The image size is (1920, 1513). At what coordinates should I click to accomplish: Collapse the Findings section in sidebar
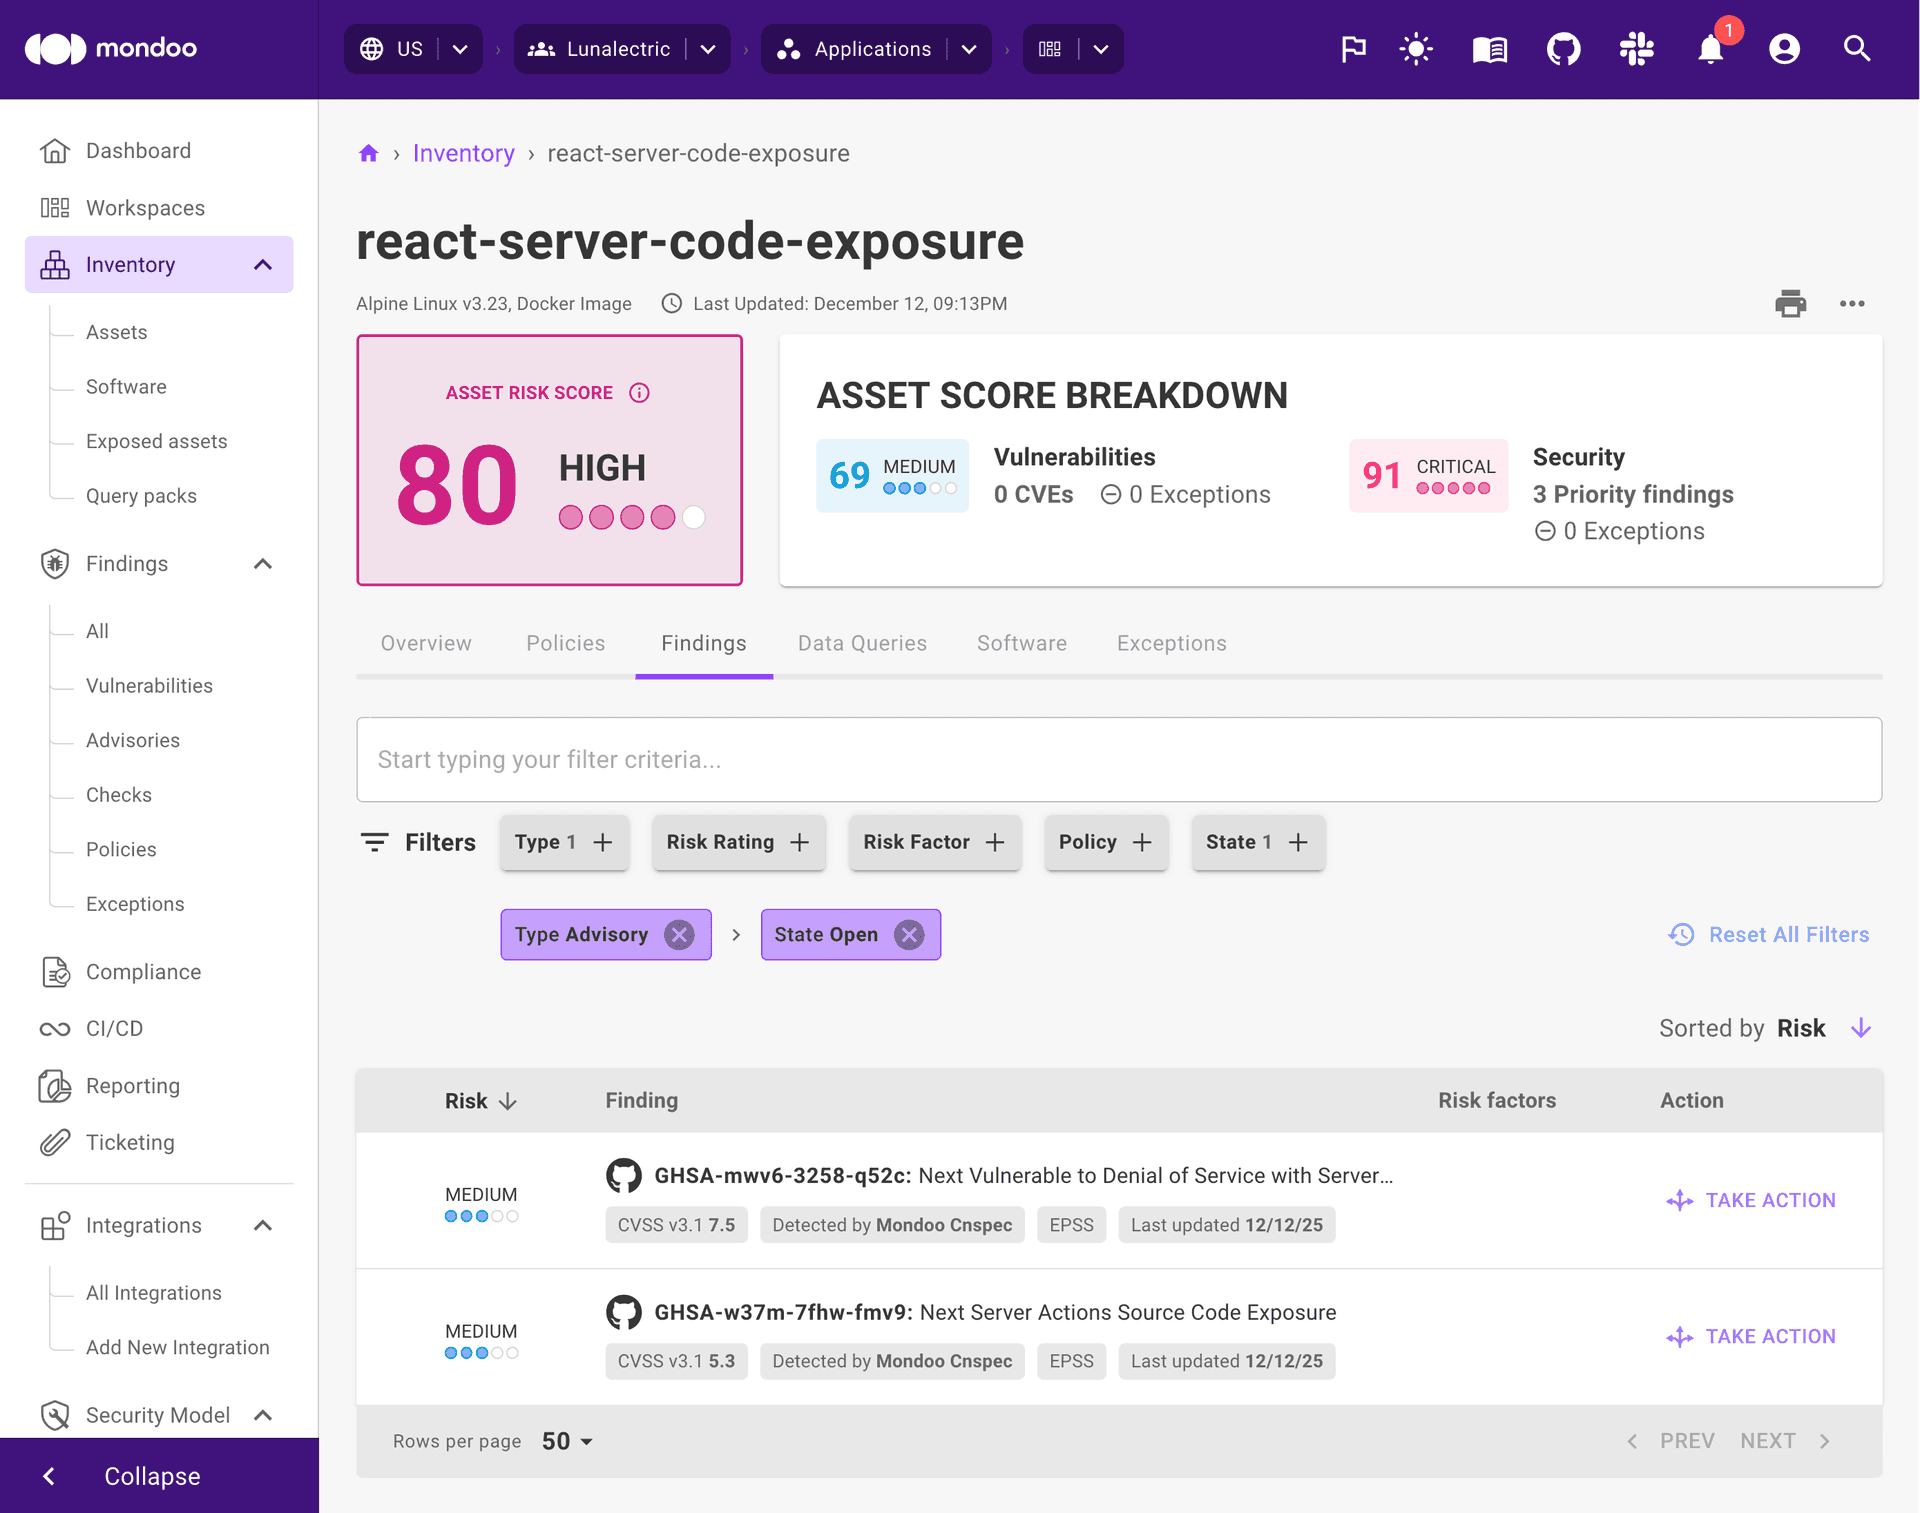coord(262,564)
